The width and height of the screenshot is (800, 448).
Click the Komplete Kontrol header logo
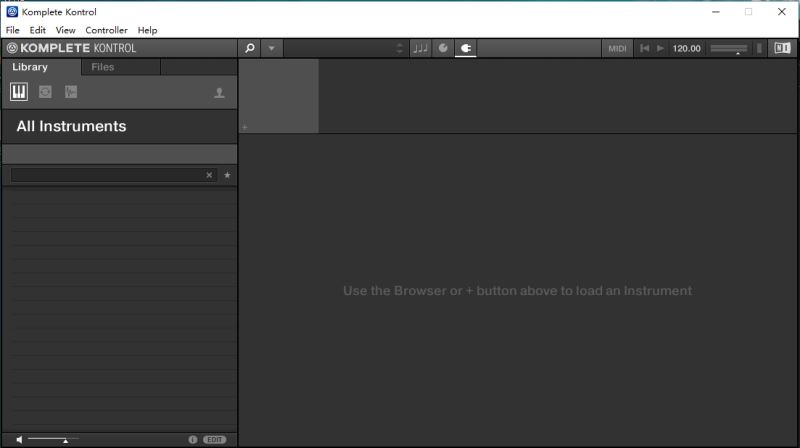click(x=71, y=48)
